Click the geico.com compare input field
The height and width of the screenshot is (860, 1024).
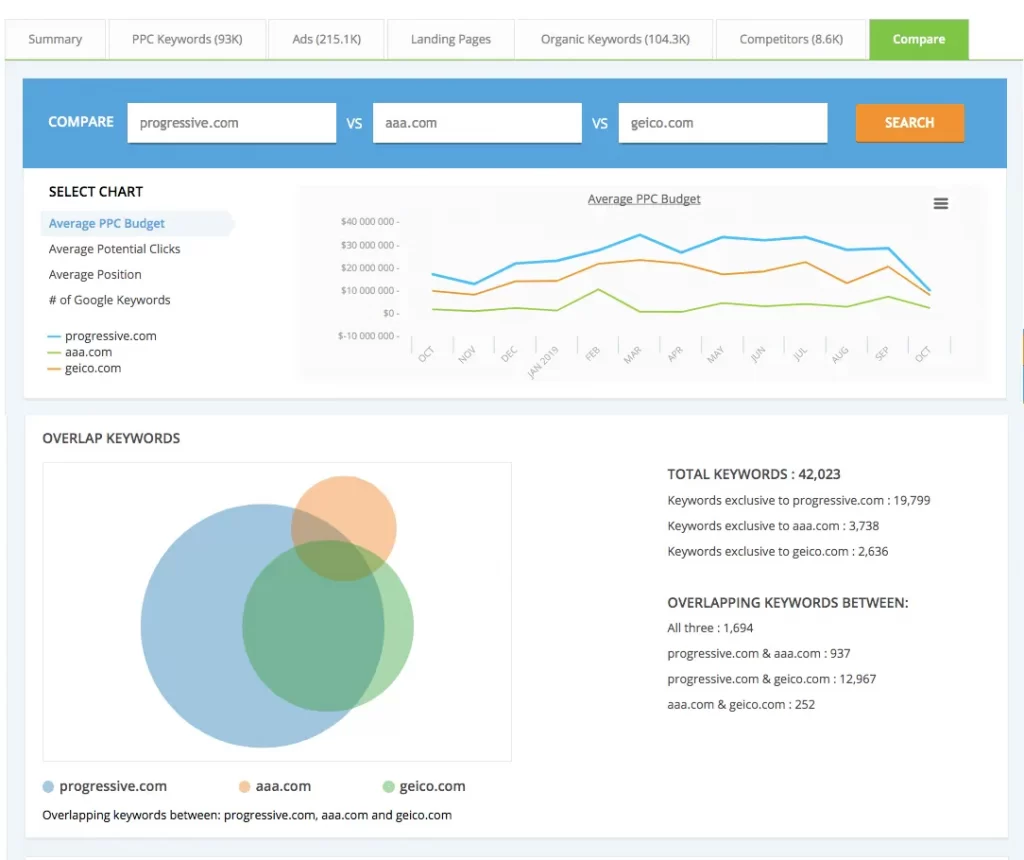pyautogui.click(x=723, y=123)
